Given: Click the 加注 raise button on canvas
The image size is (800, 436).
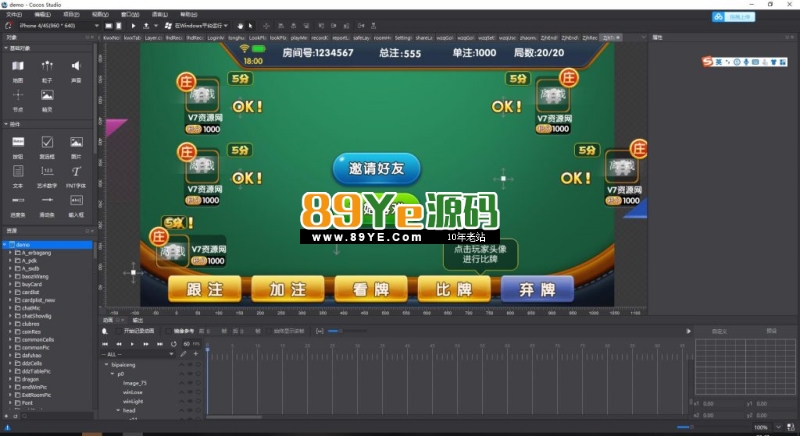Looking at the screenshot, I should (x=288, y=289).
